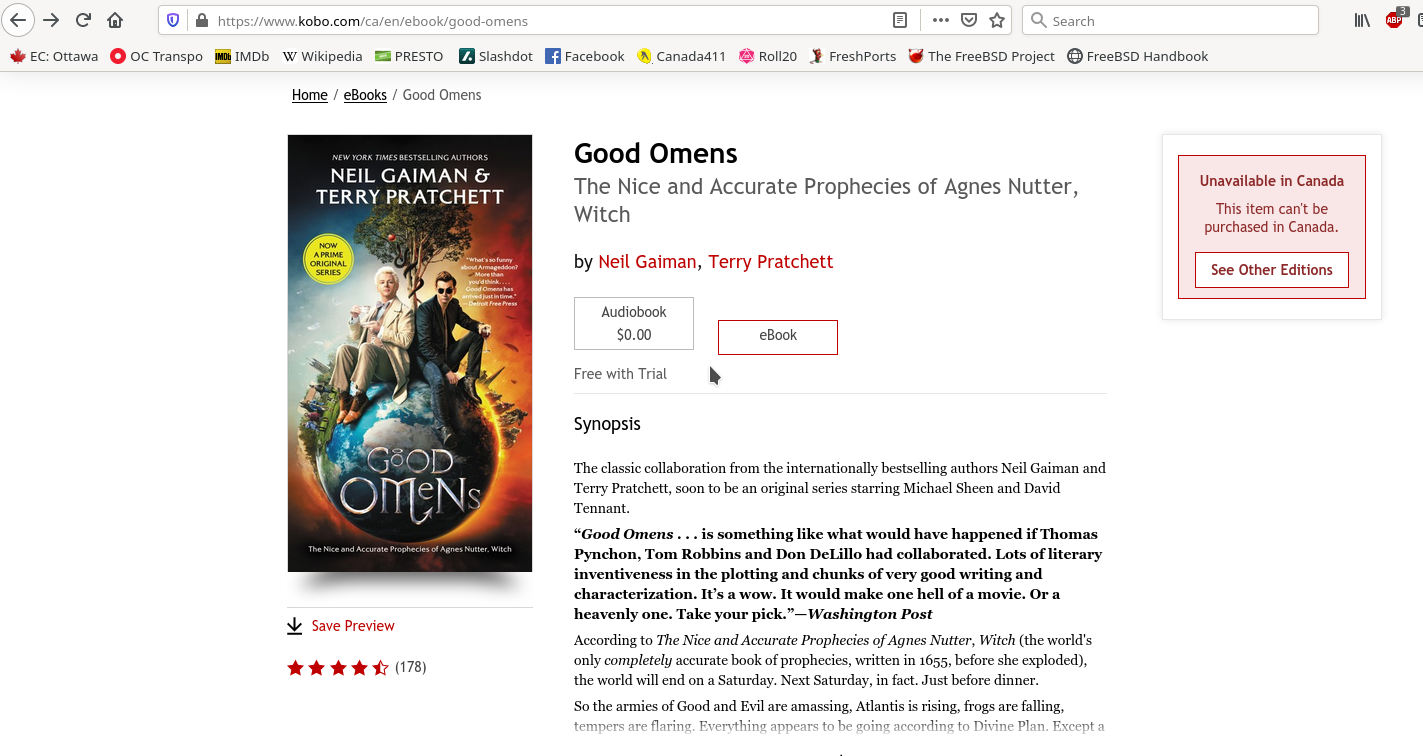The image size is (1423, 756).
Task: Save page to Pocket icon
Action: [x=968, y=20]
